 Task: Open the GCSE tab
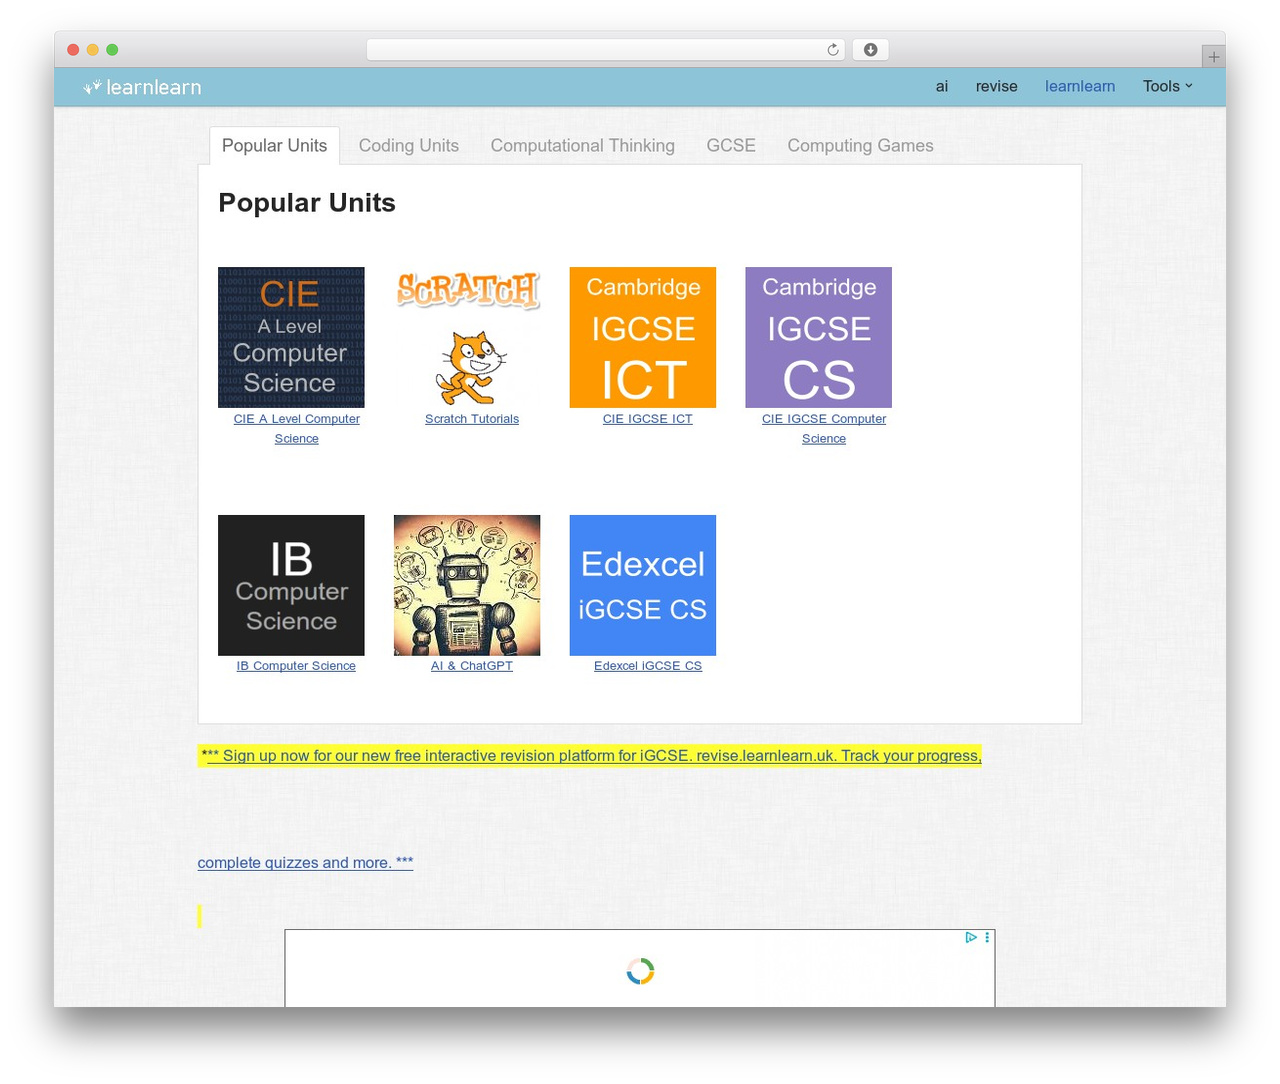(731, 146)
